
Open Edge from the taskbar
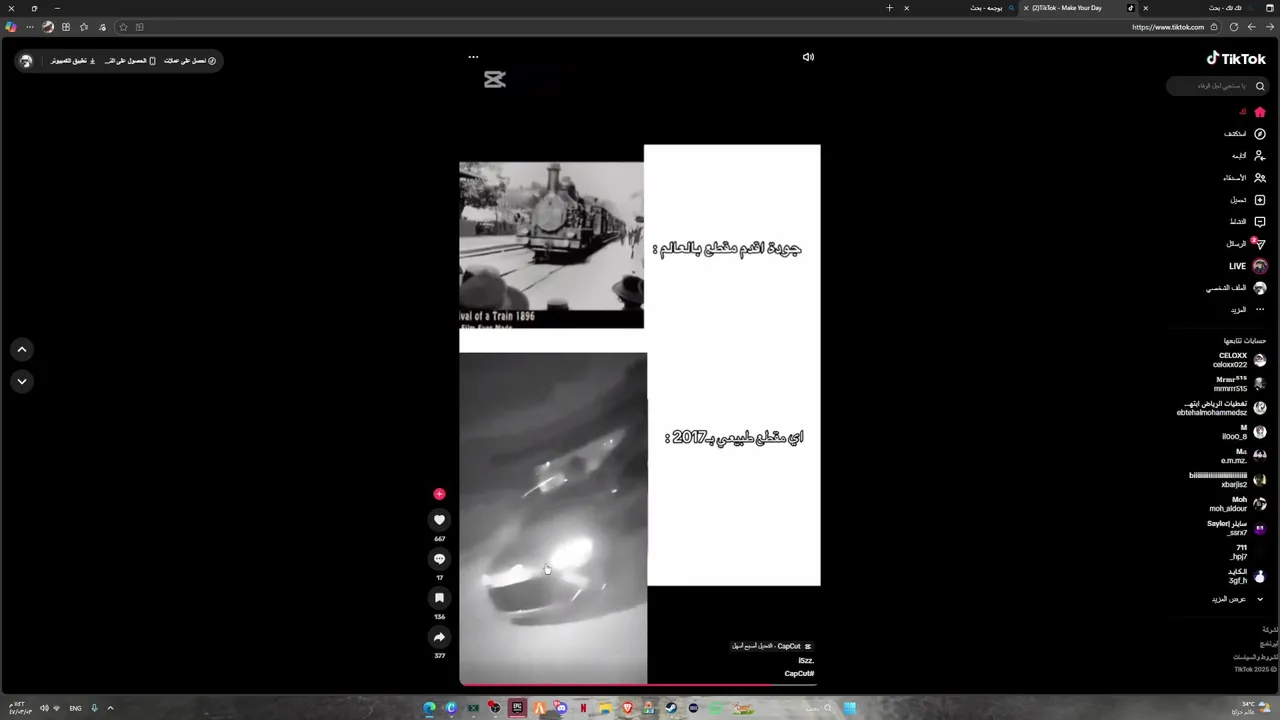pos(429,708)
